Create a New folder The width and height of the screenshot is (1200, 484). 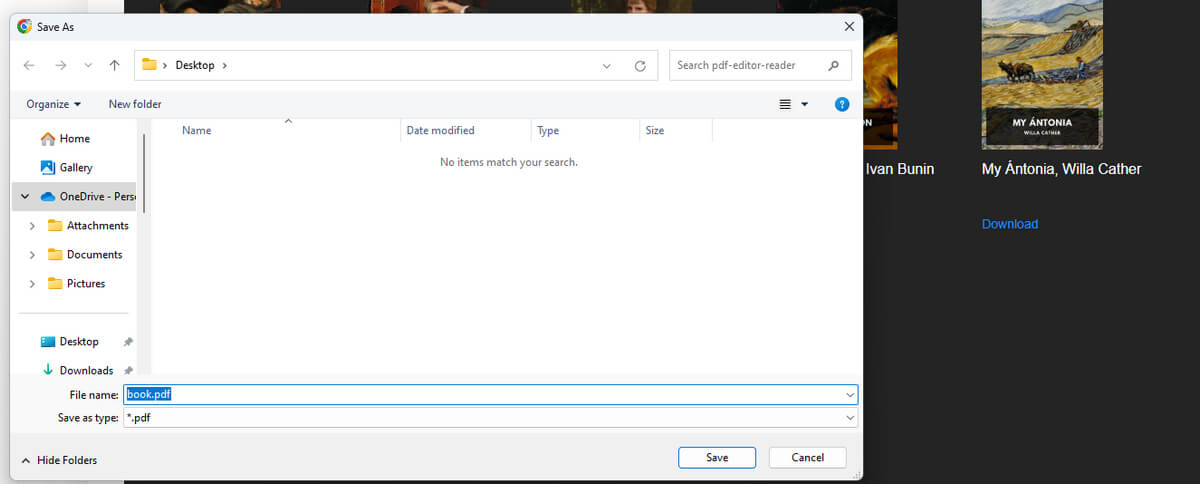pos(135,104)
